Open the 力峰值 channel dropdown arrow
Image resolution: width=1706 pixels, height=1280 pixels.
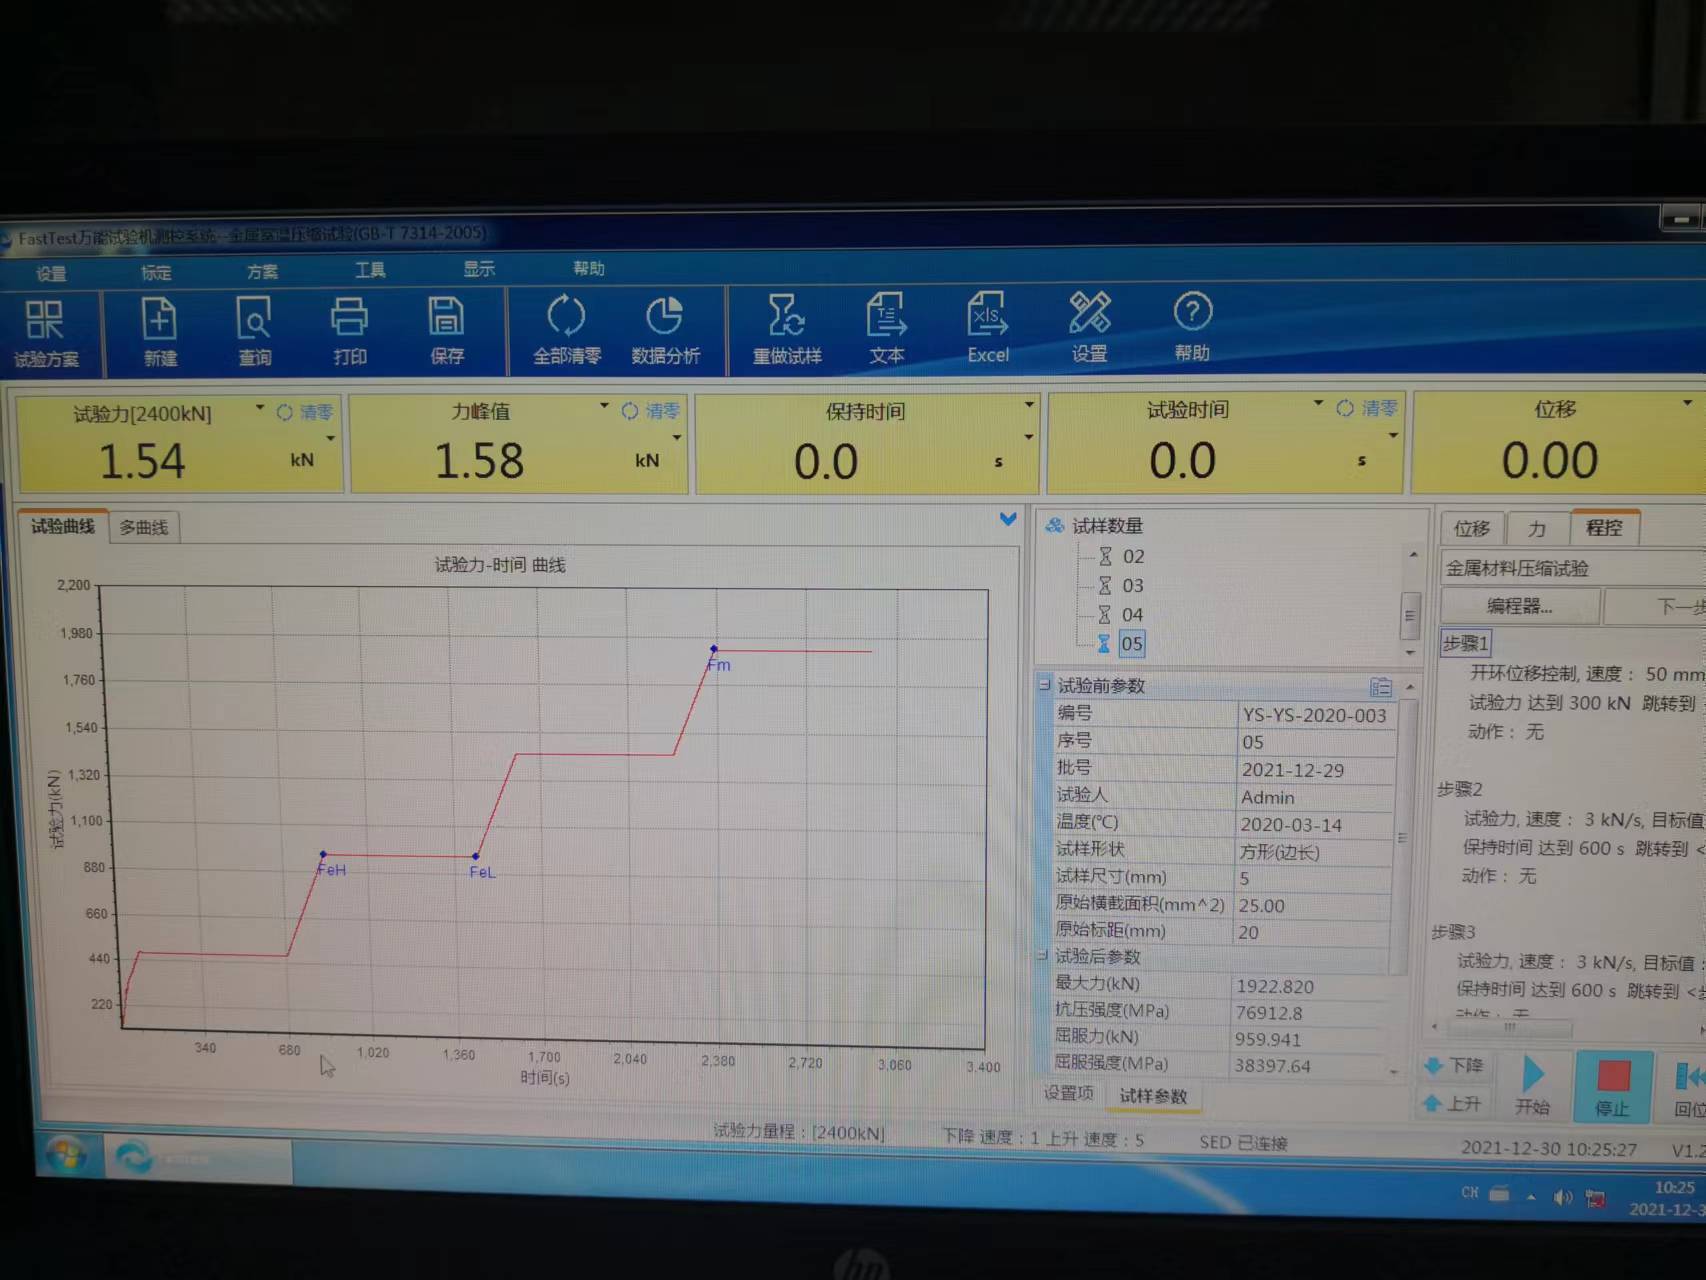click(x=604, y=406)
